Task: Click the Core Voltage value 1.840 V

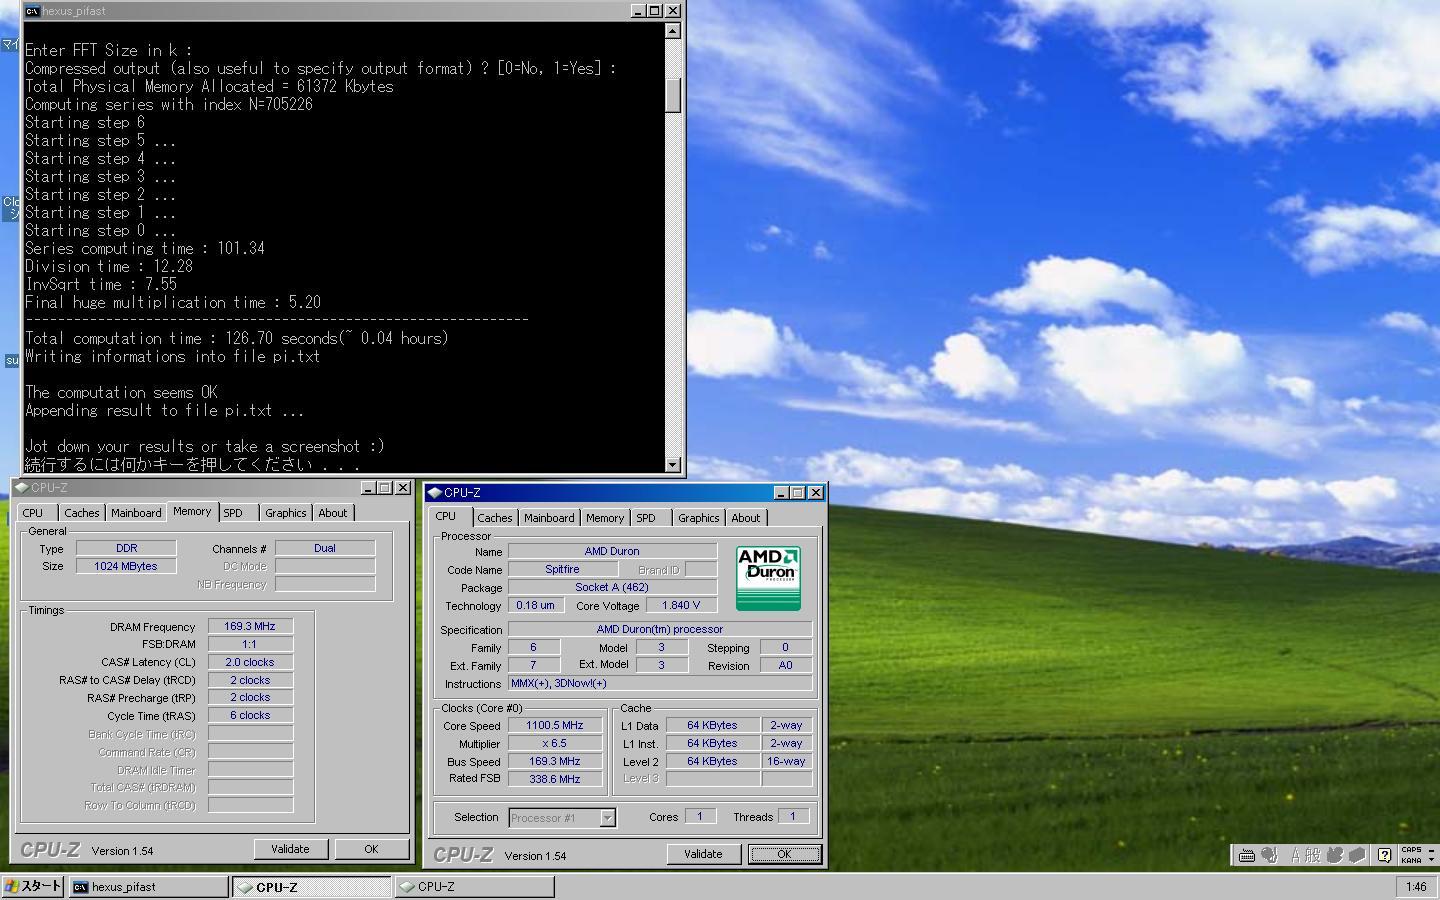Action: pos(682,605)
